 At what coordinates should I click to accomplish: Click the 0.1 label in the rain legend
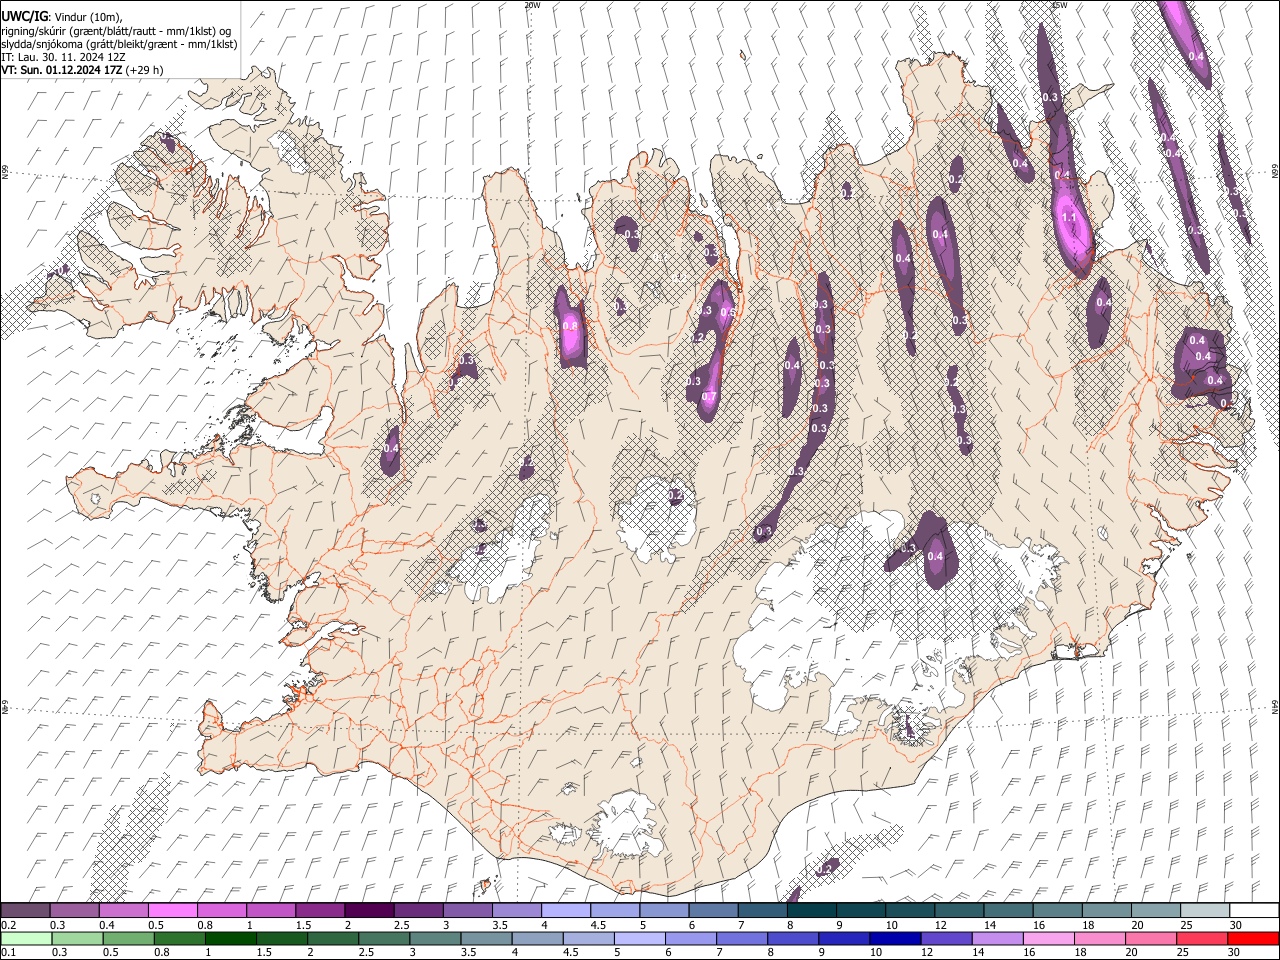[x=7, y=952]
